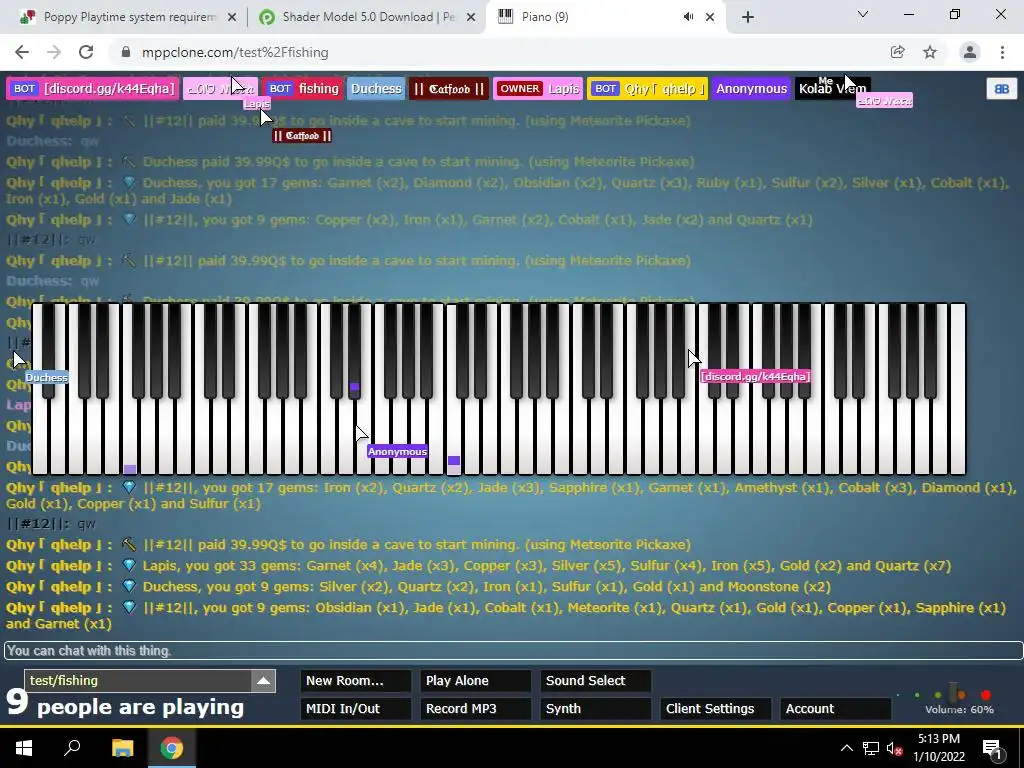This screenshot has height=768, width=1024.
Task: Select the Catfood user tag
Action: 449,89
